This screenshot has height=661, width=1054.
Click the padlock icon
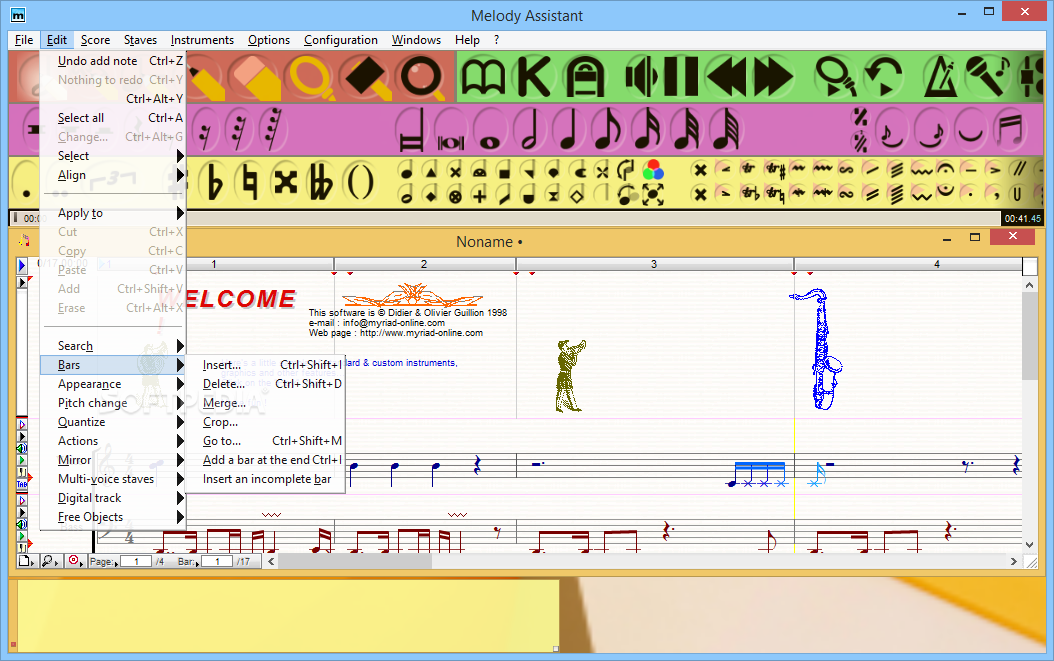[x=585, y=77]
